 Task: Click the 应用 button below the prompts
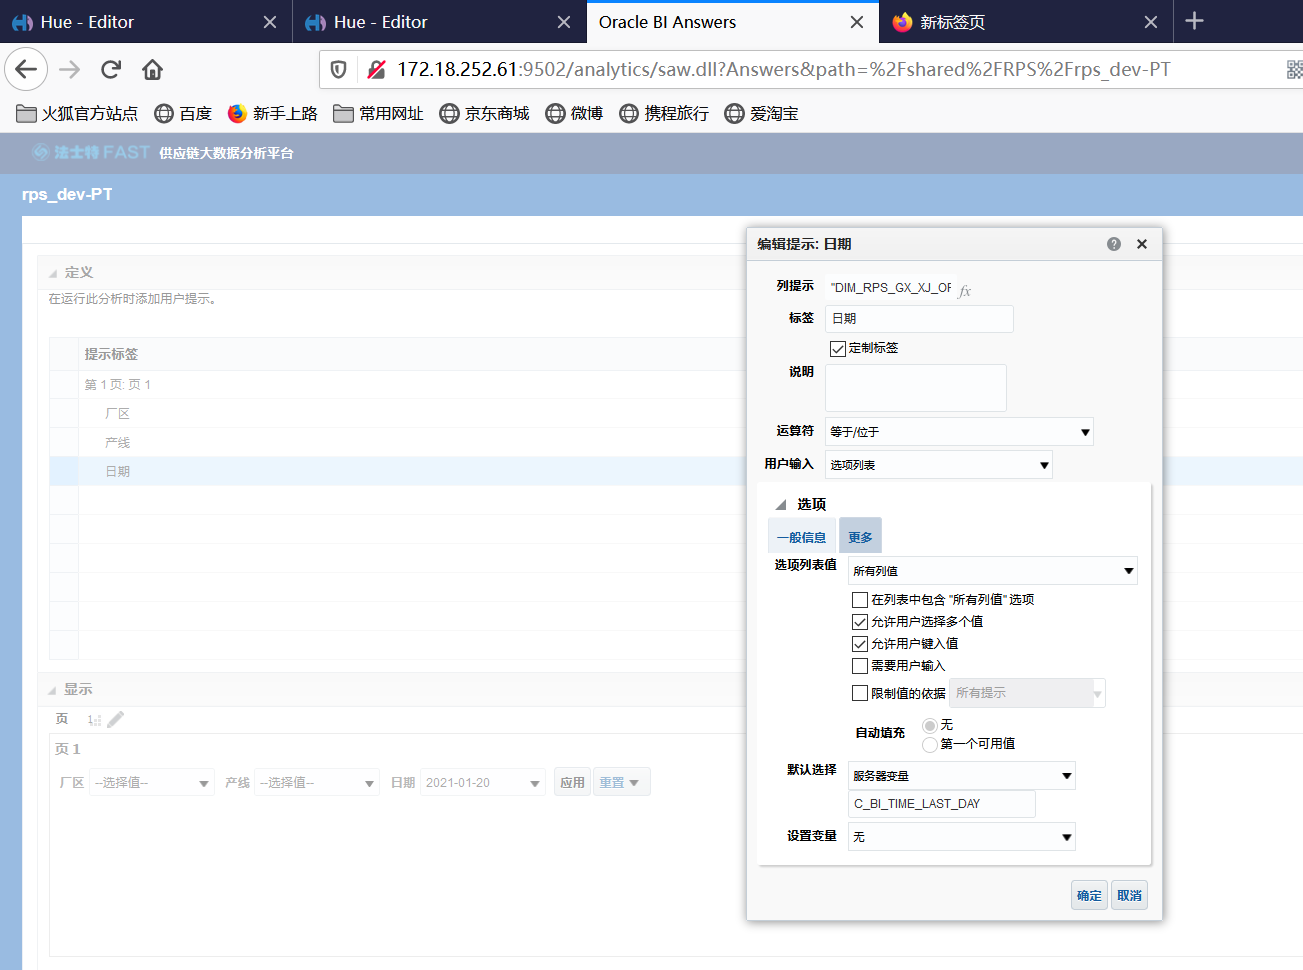[572, 782]
